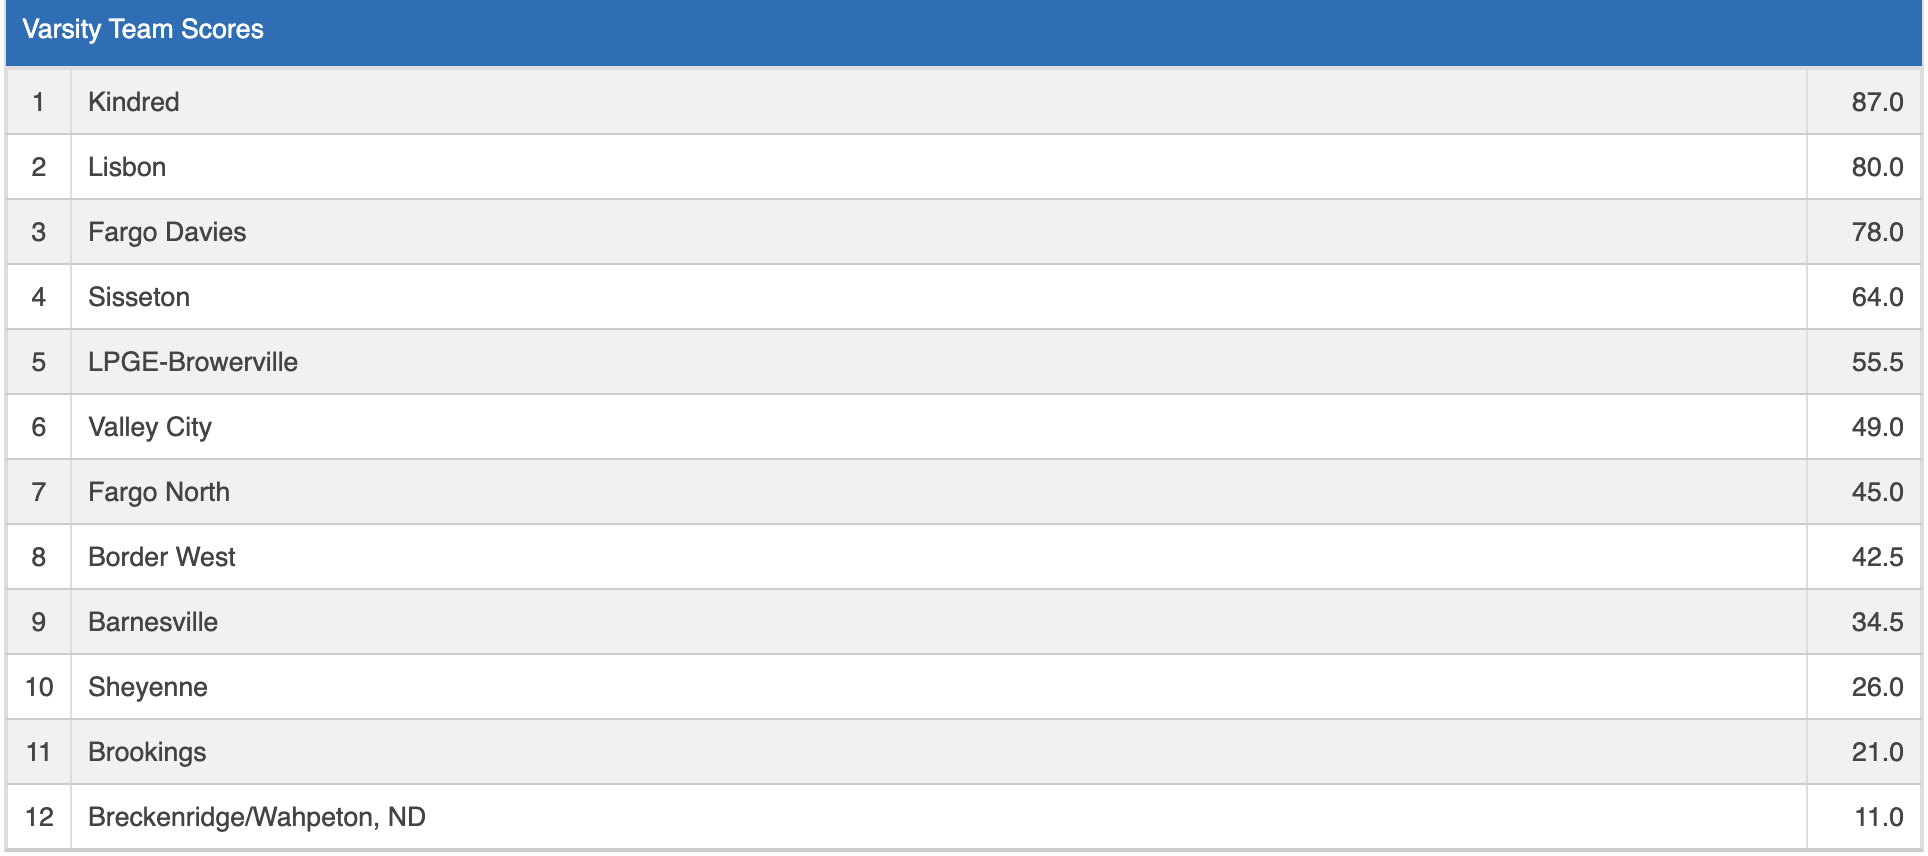Select Sisseton in the team list
Viewport: 1928px width, 856px height.
(139, 297)
